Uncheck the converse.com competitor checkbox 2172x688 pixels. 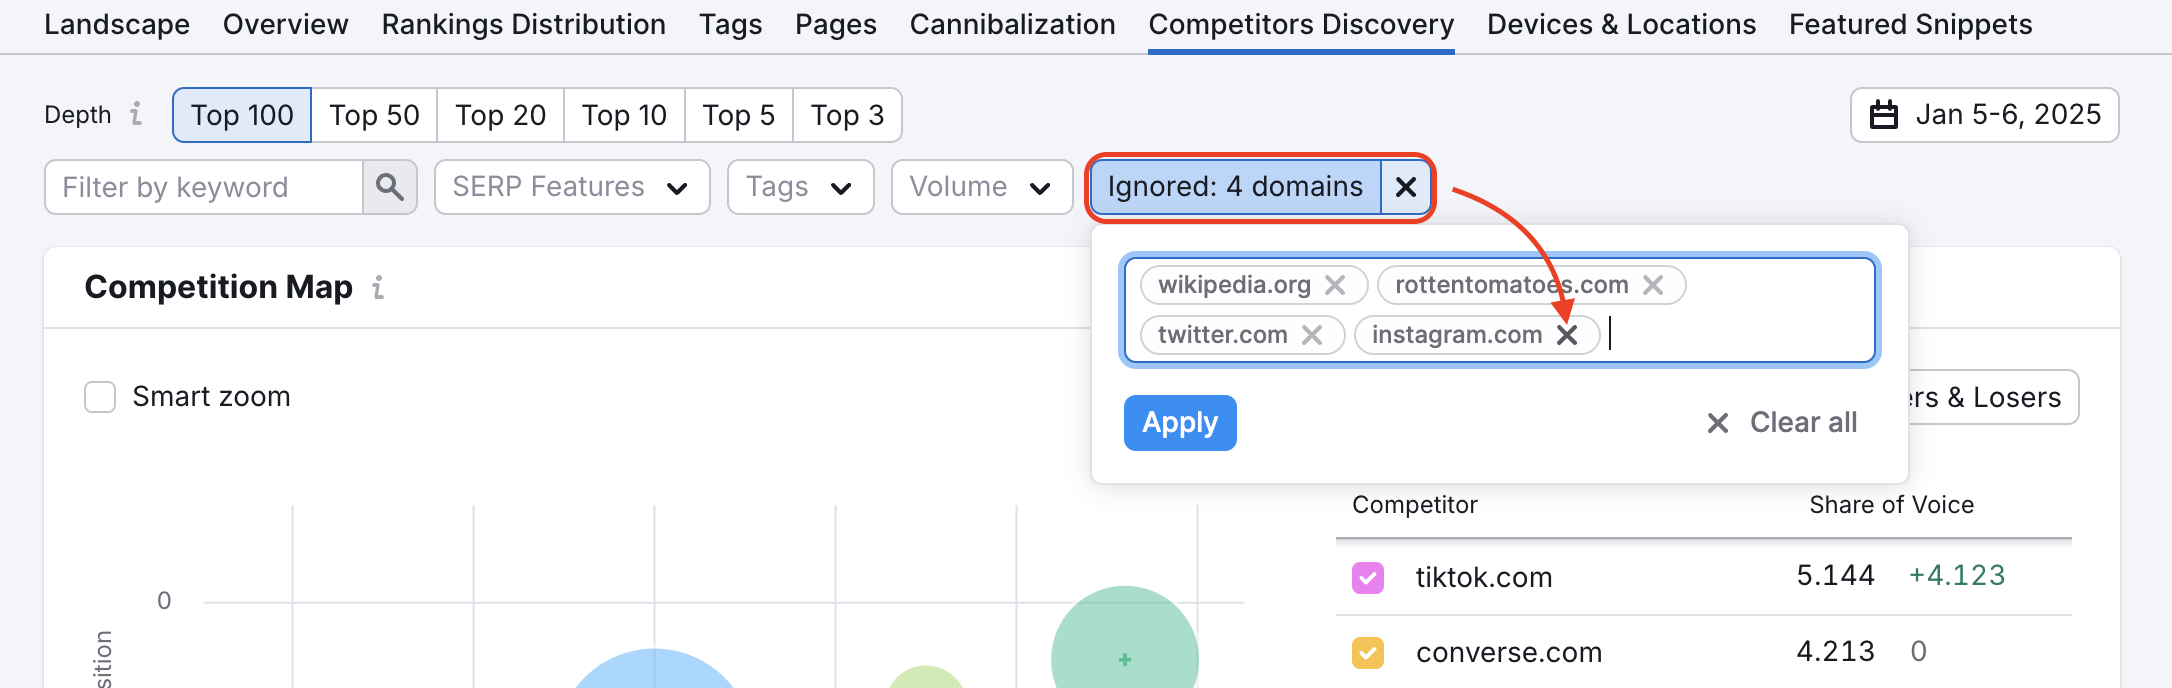click(x=1367, y=653)
